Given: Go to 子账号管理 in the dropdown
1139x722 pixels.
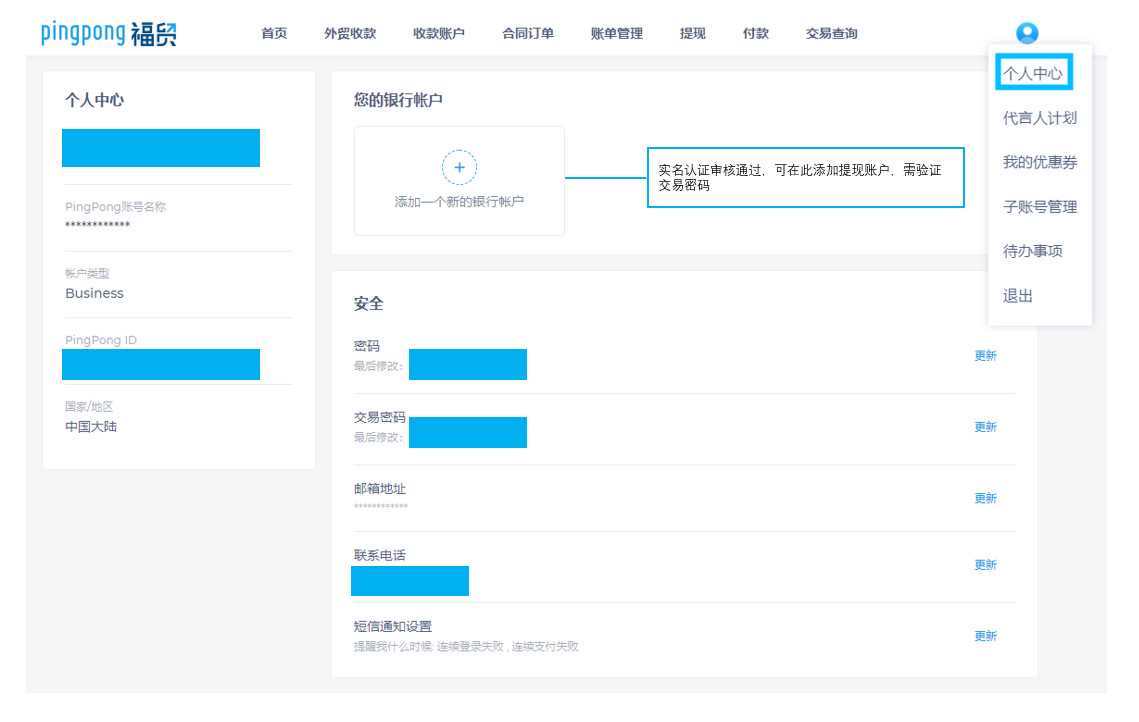Looking at the screenshot, I should (1040, 206).
